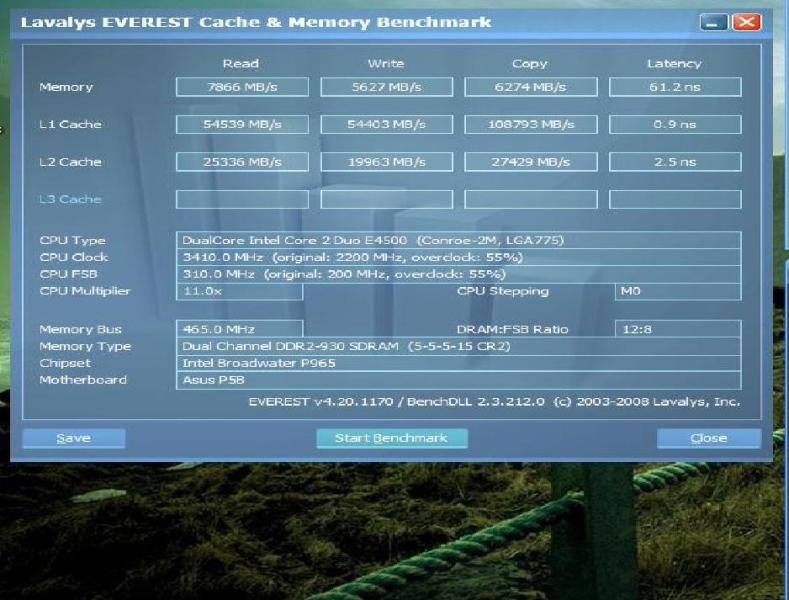Click the DRAM:FSB Ratio label
The width and height of the screenshot is (789, 600).
tap(512, 329)
